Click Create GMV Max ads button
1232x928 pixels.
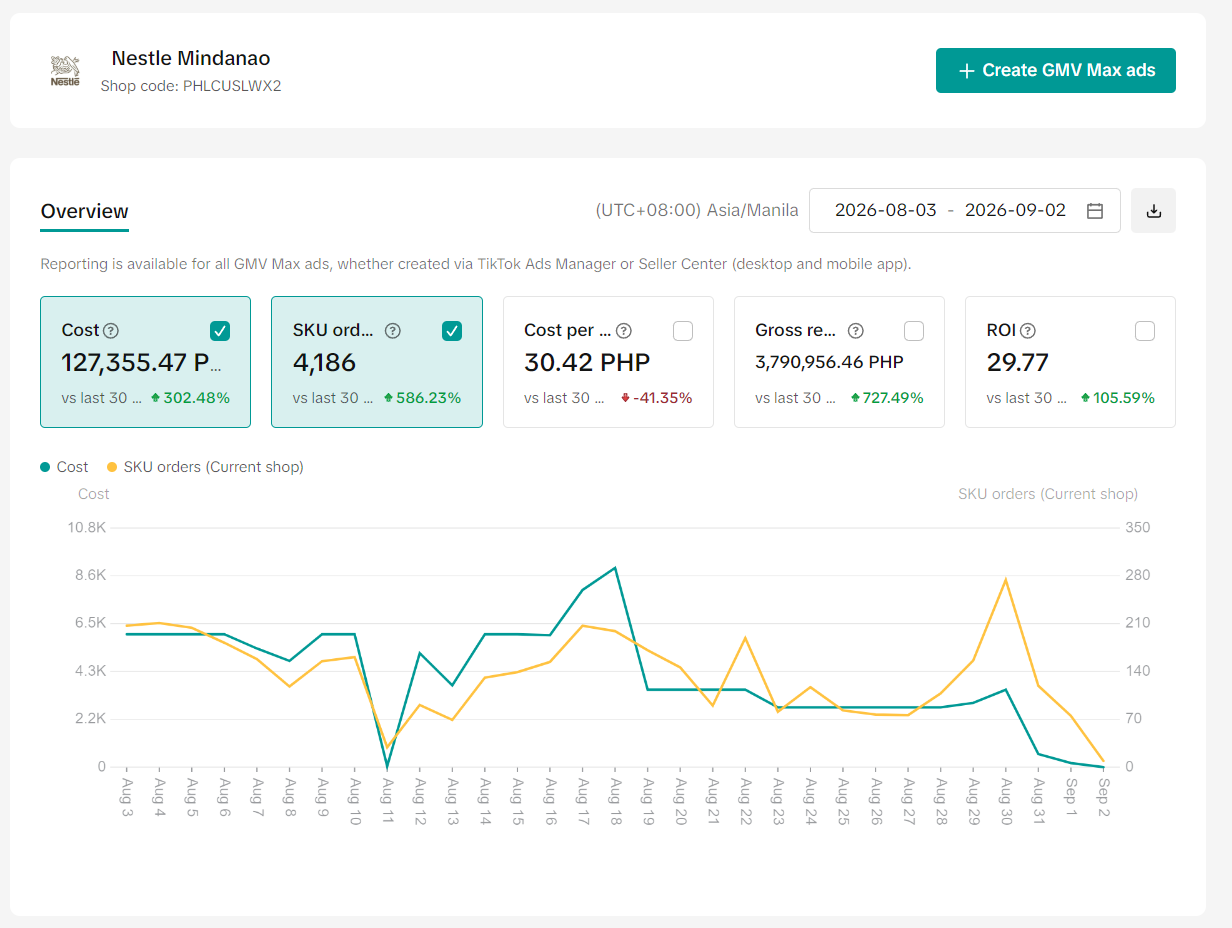(1055, 70)
